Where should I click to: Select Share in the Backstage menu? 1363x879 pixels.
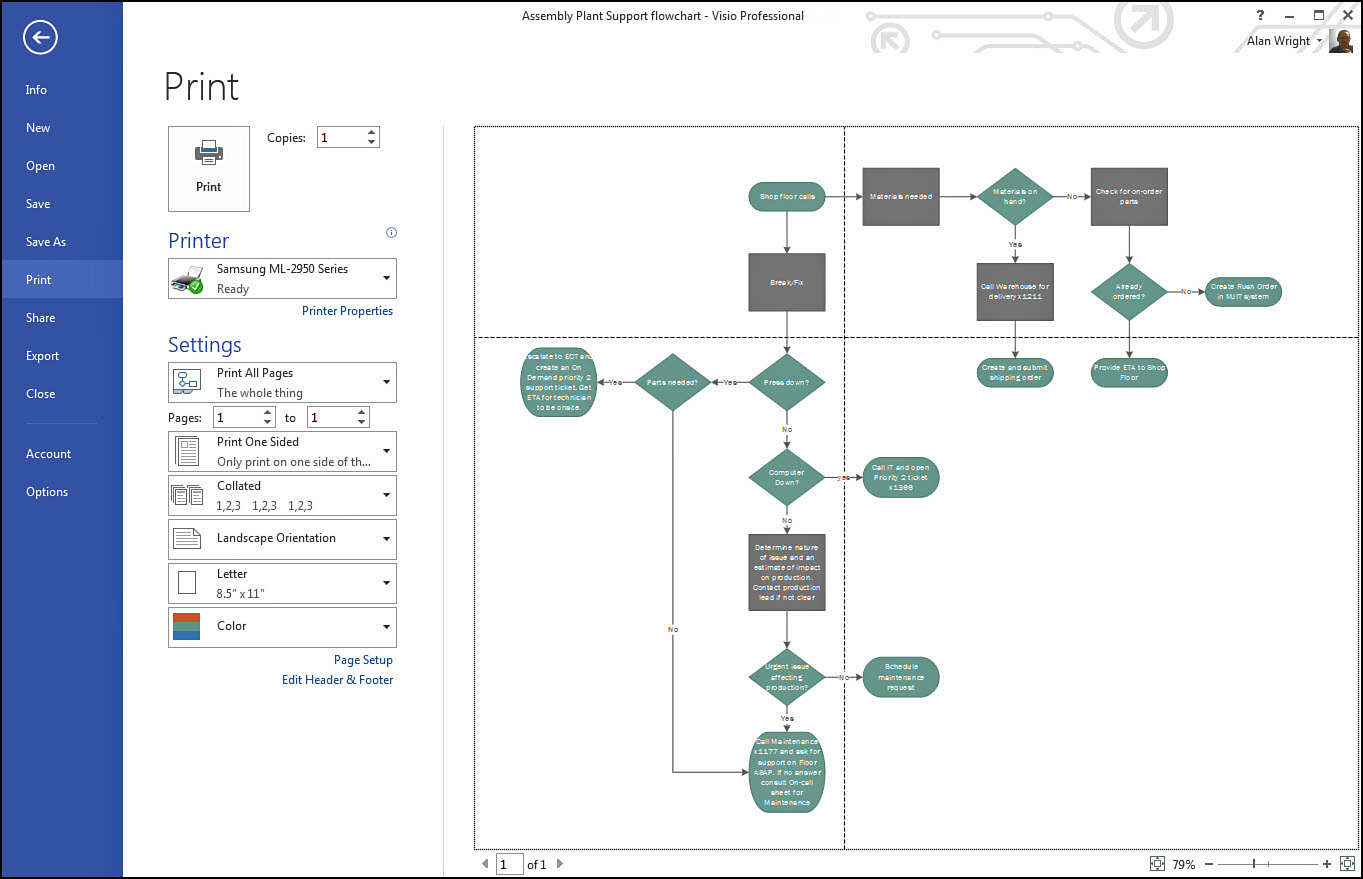click(61, 318)
